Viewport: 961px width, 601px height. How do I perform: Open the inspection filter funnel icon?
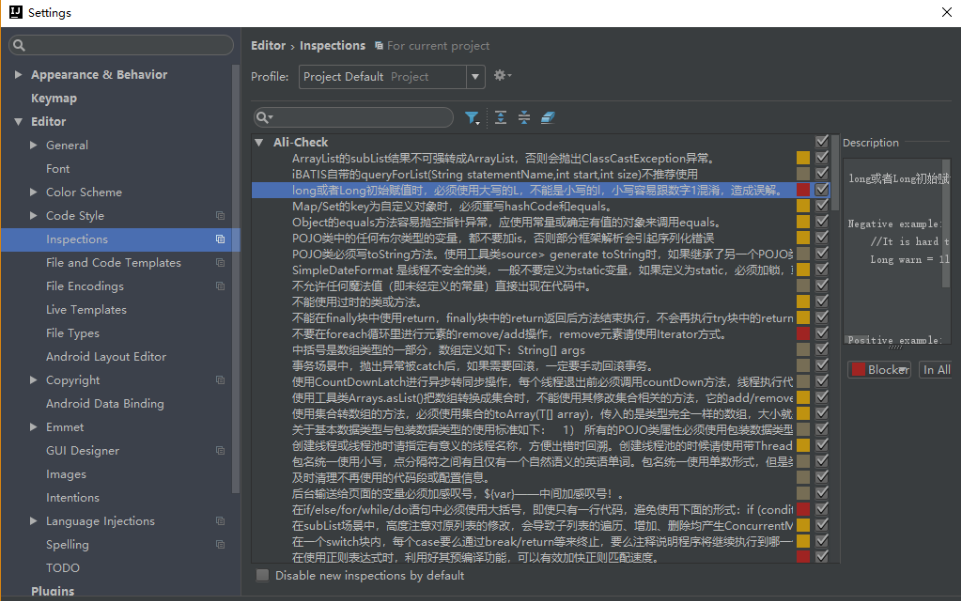coord(472,118)
